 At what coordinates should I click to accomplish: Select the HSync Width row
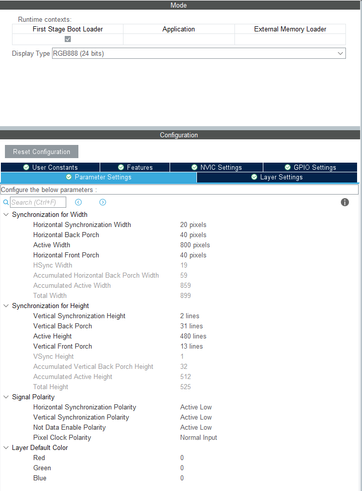coord(180,265)
